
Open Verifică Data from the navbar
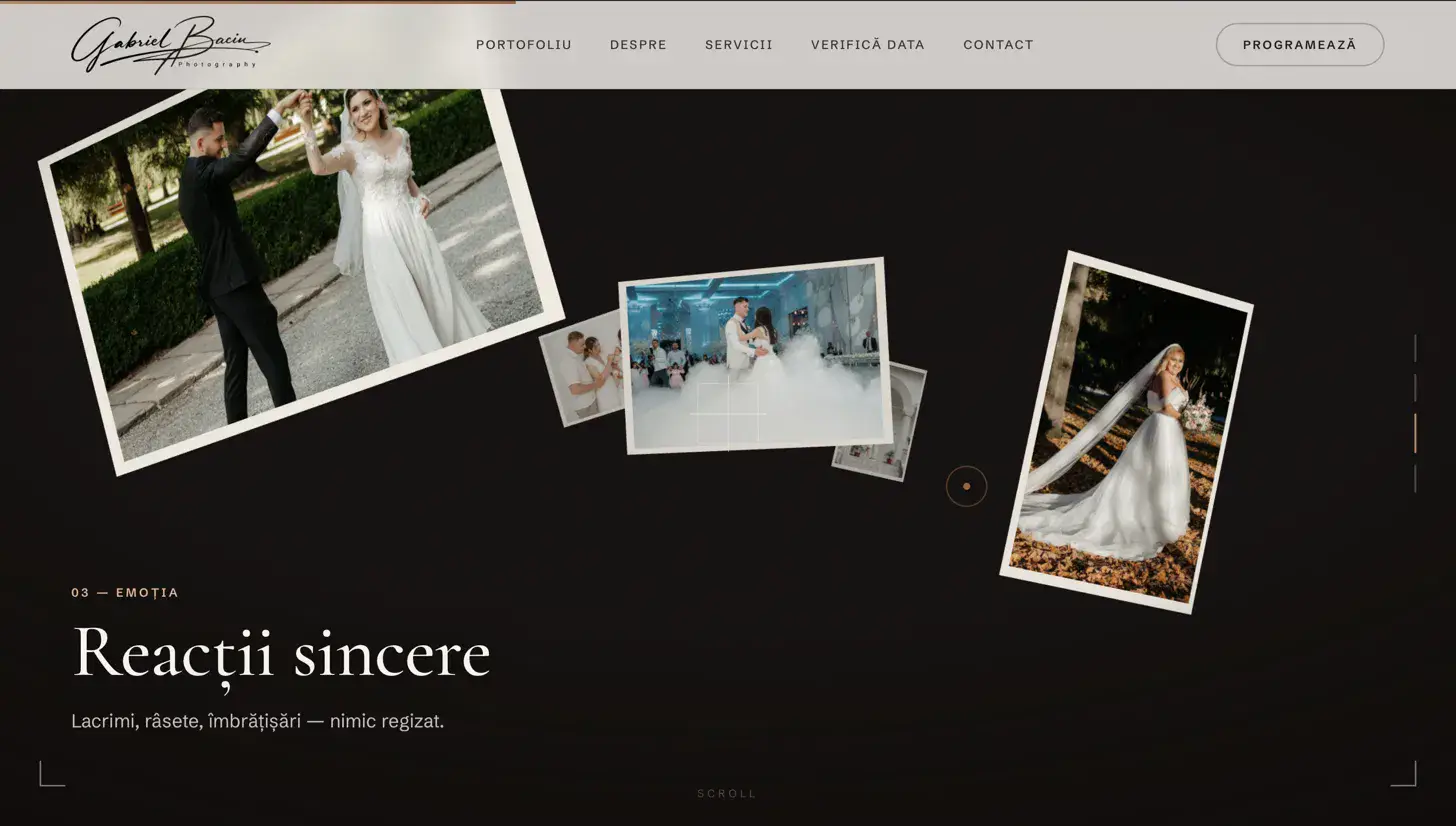pos(868,45)
